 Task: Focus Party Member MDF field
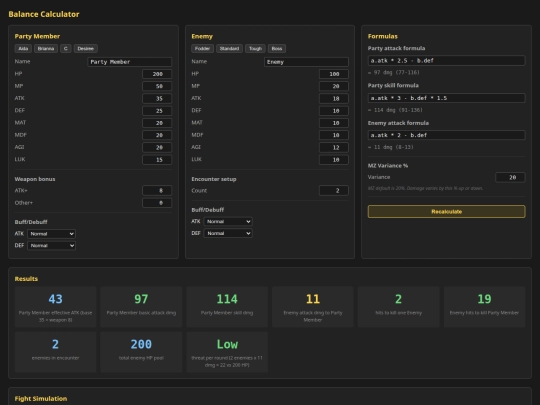pyautogui.click(x=157, y=135)
